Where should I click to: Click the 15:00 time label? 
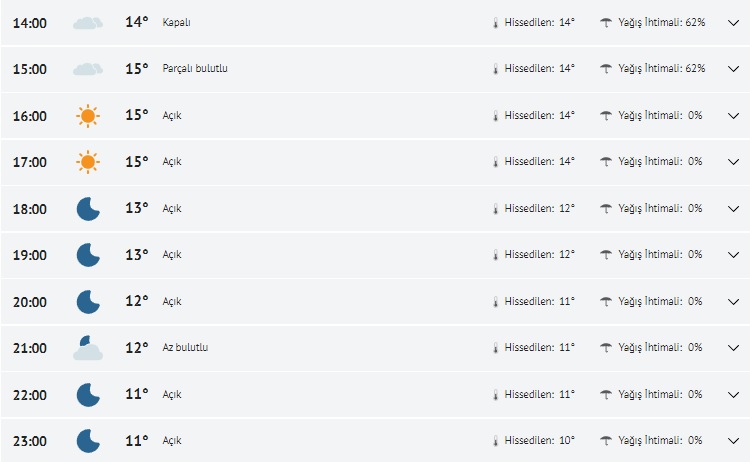30,69
